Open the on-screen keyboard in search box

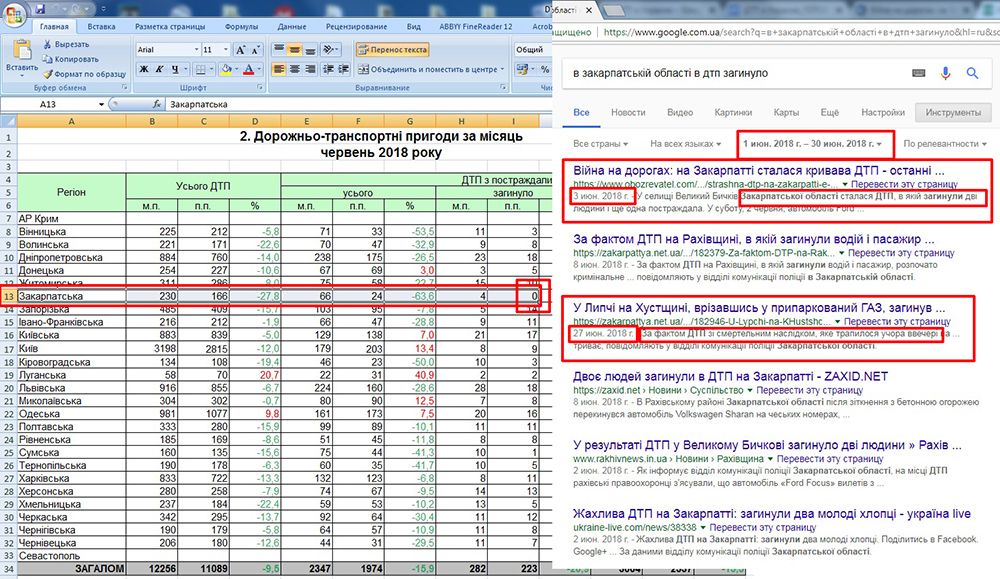919,73
